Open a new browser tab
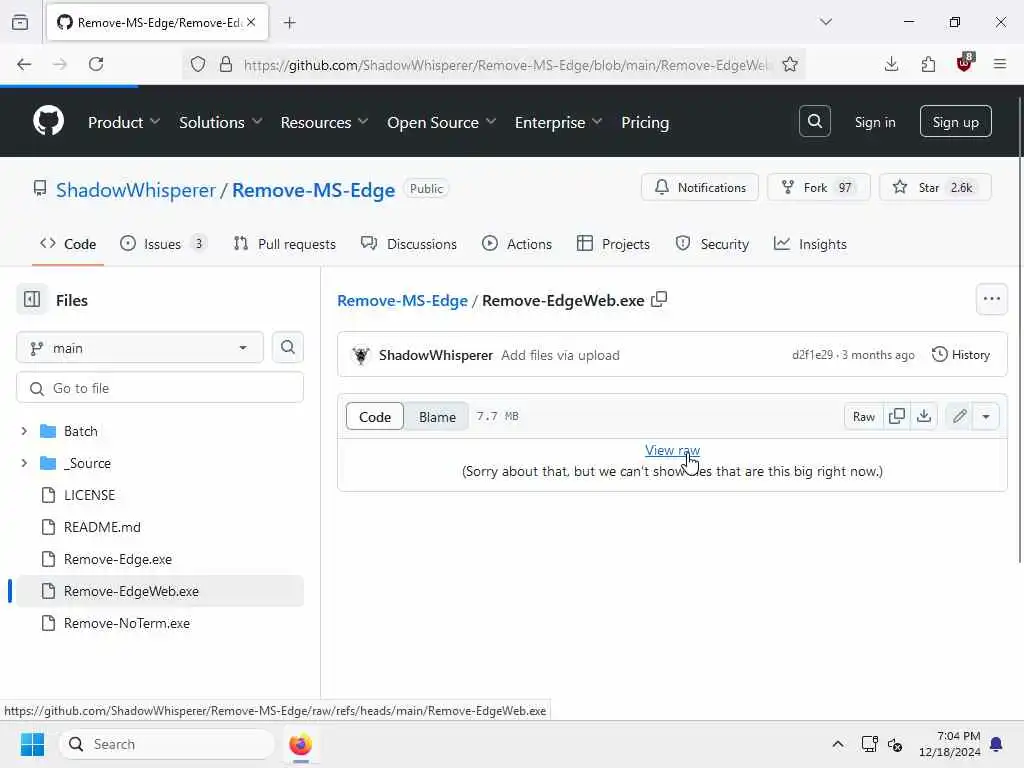1024x768 pixels. pyautogui.click(x=289, y=23)
